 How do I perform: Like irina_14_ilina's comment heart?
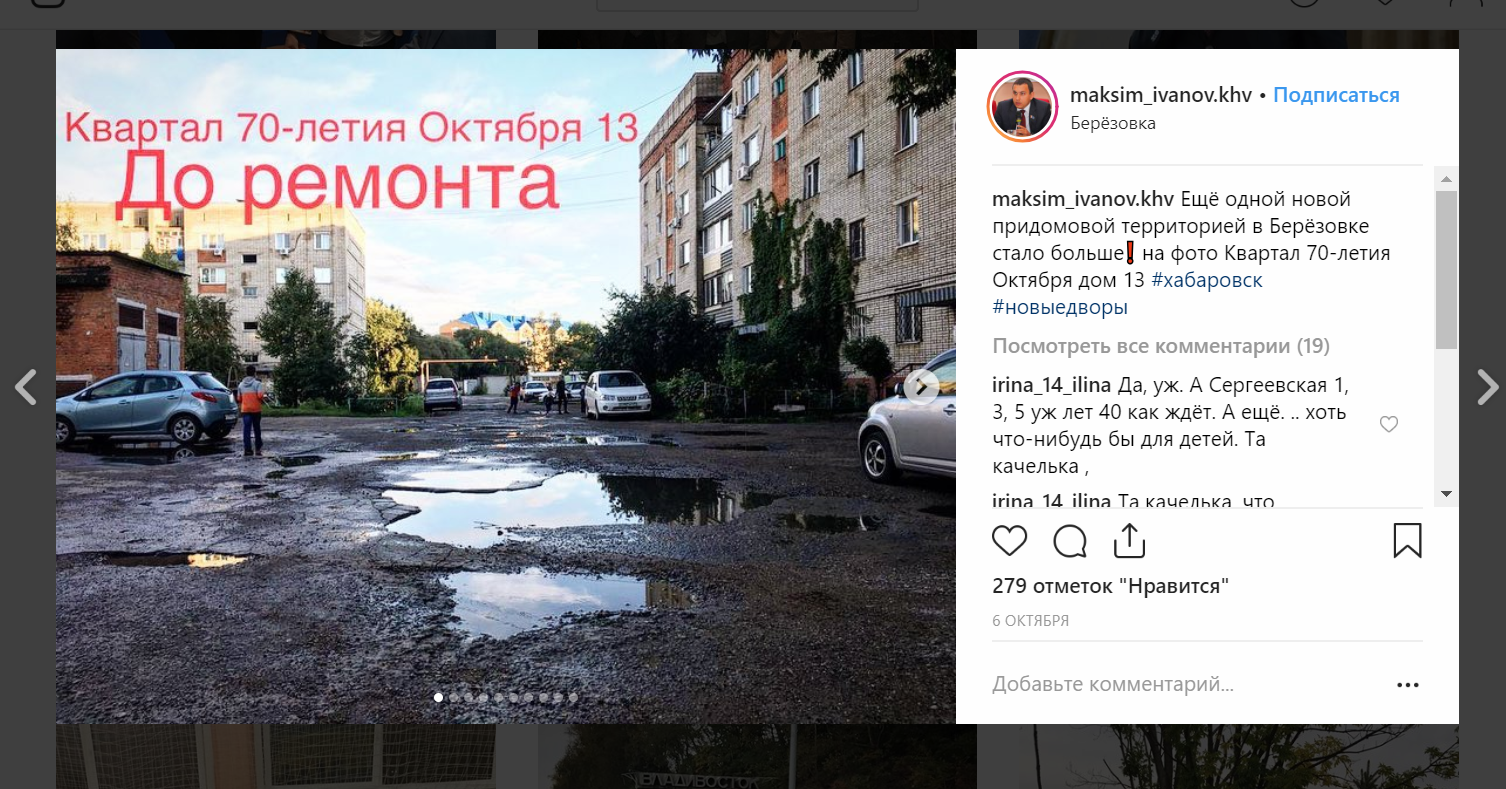pyautogui.click(x=1388, y=425)
